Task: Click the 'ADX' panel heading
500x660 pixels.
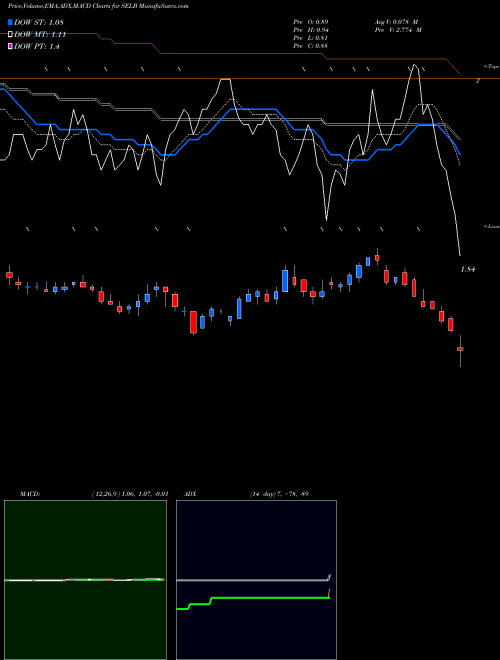Action: coord(190,494)
